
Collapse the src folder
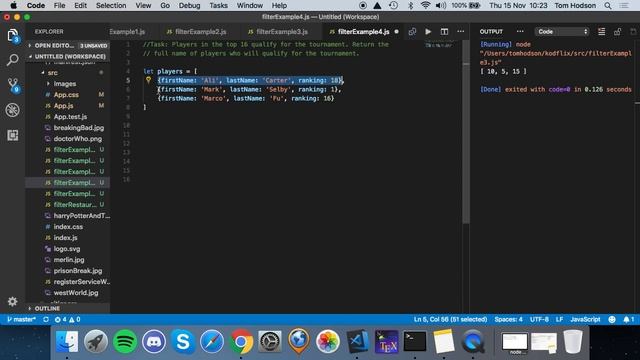52,73
